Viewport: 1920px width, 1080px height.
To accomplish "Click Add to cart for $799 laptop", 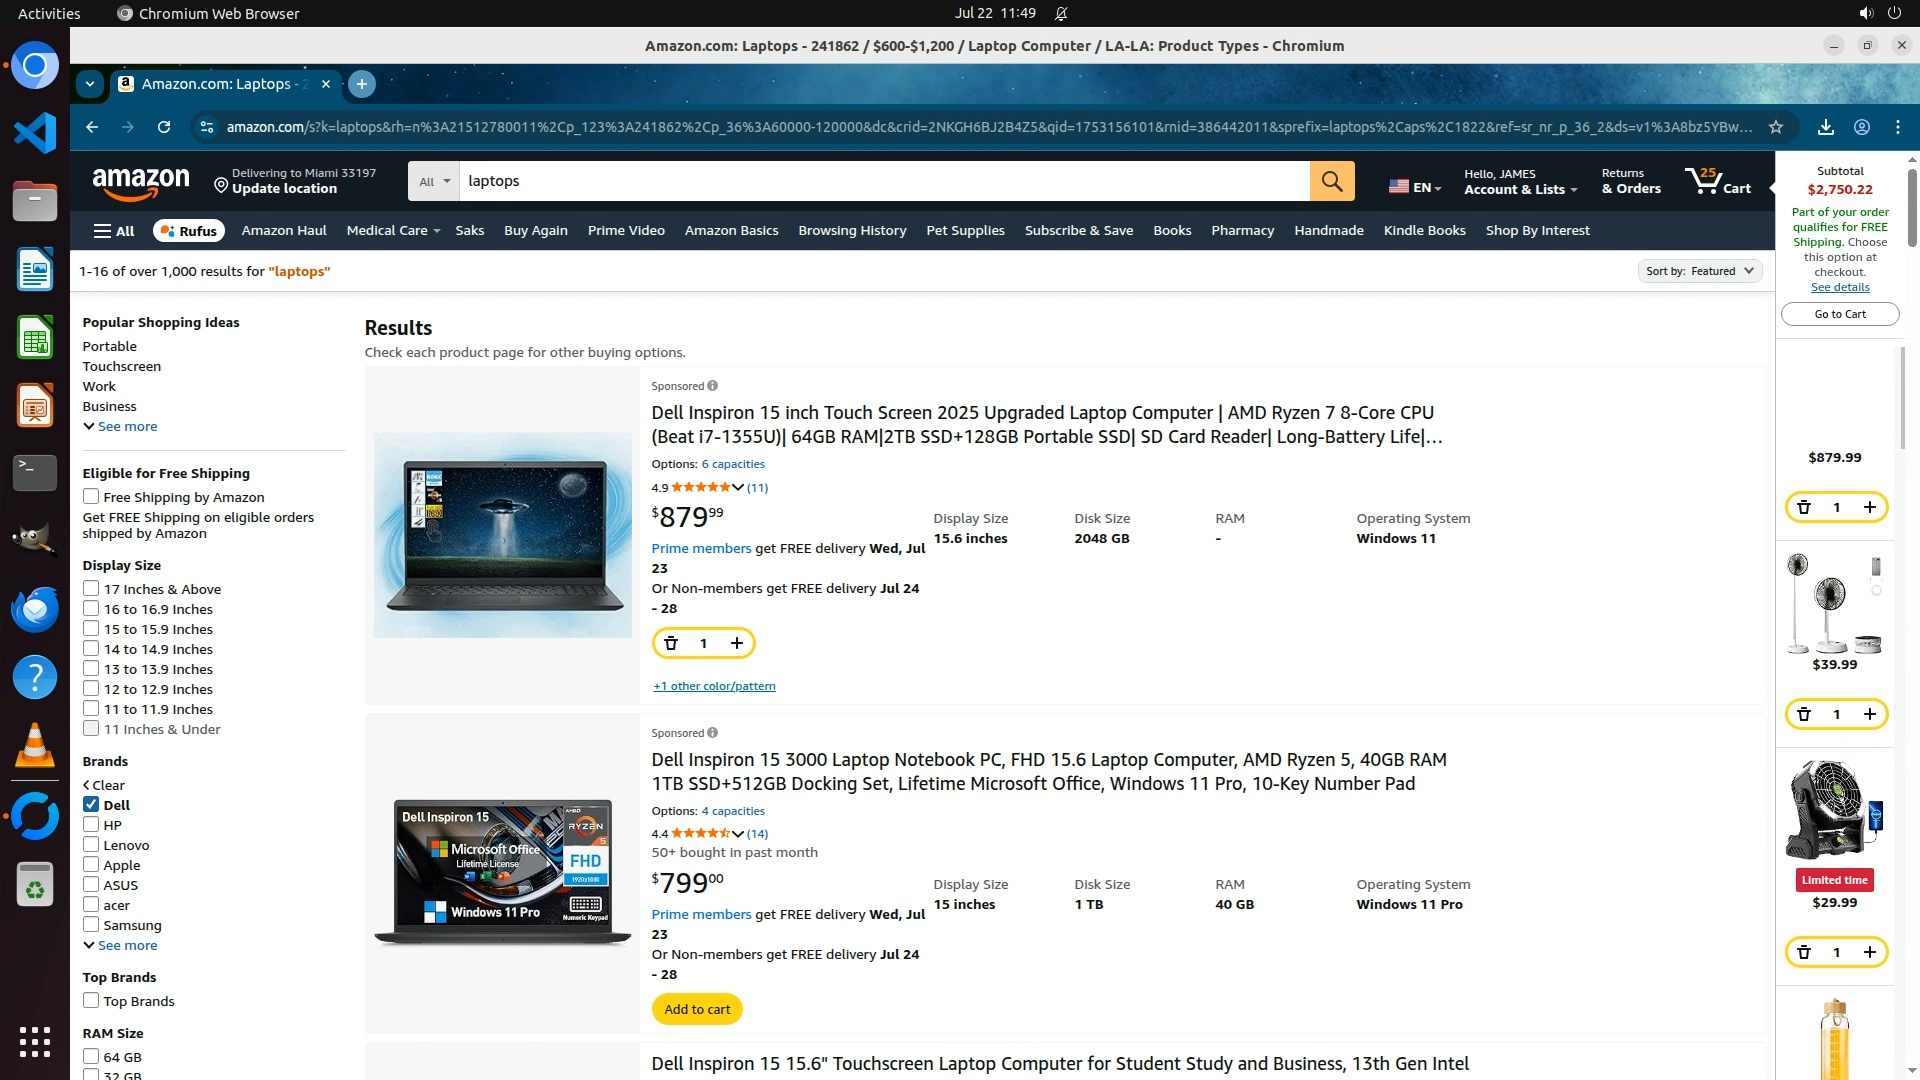I will [697, 1009].
